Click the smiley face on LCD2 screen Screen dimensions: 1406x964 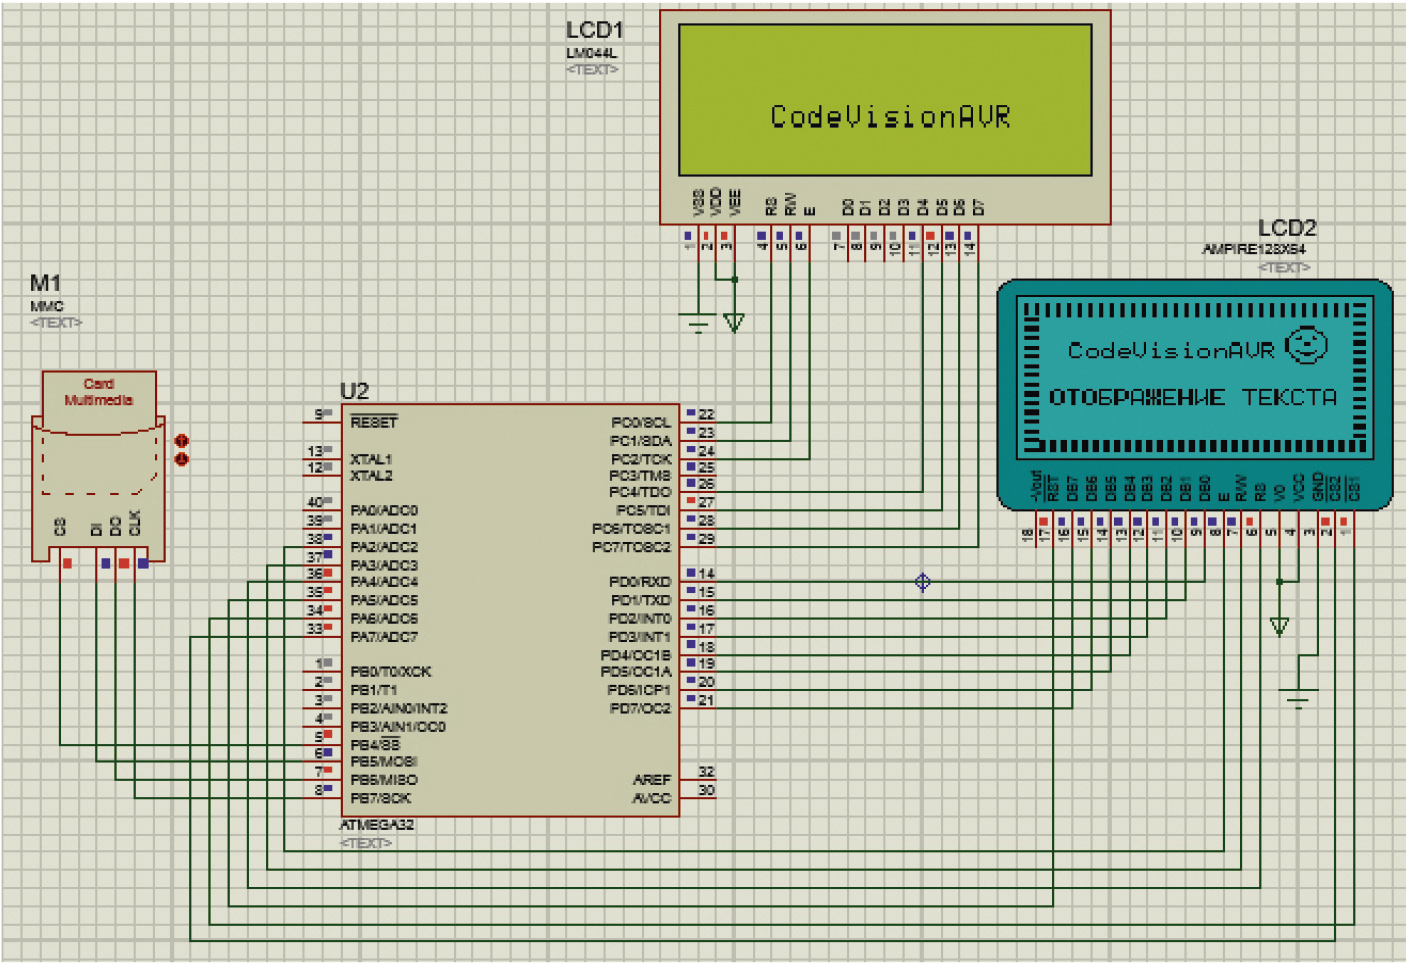1306,346
